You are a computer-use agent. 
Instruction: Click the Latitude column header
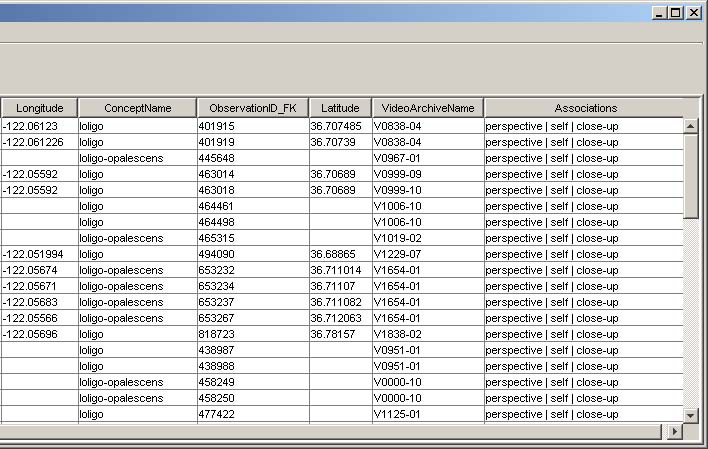(340, 108)
